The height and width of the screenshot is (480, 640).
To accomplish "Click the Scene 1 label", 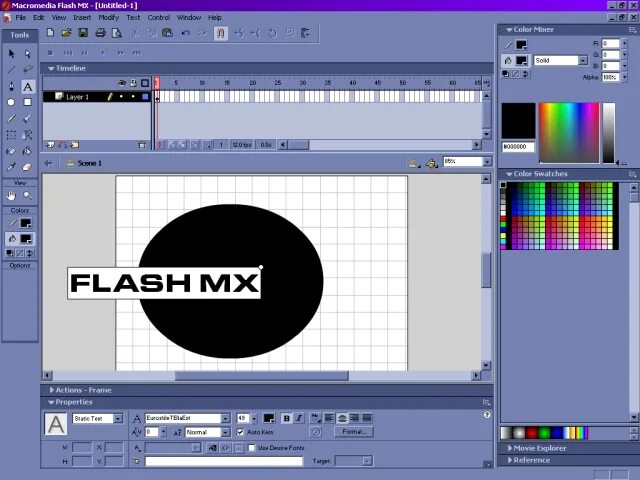I will (89, 163).
